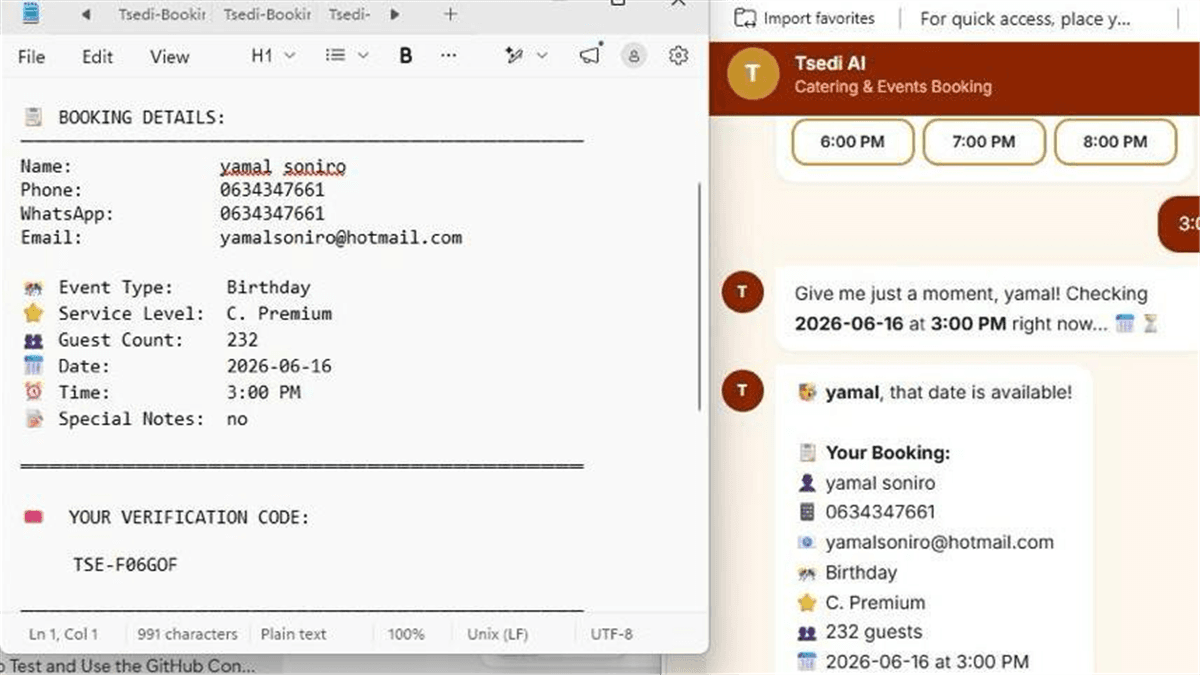Switch to the second Tsedi-Bookir tab
The image size is (1200, 675).
tap(267, 14)
